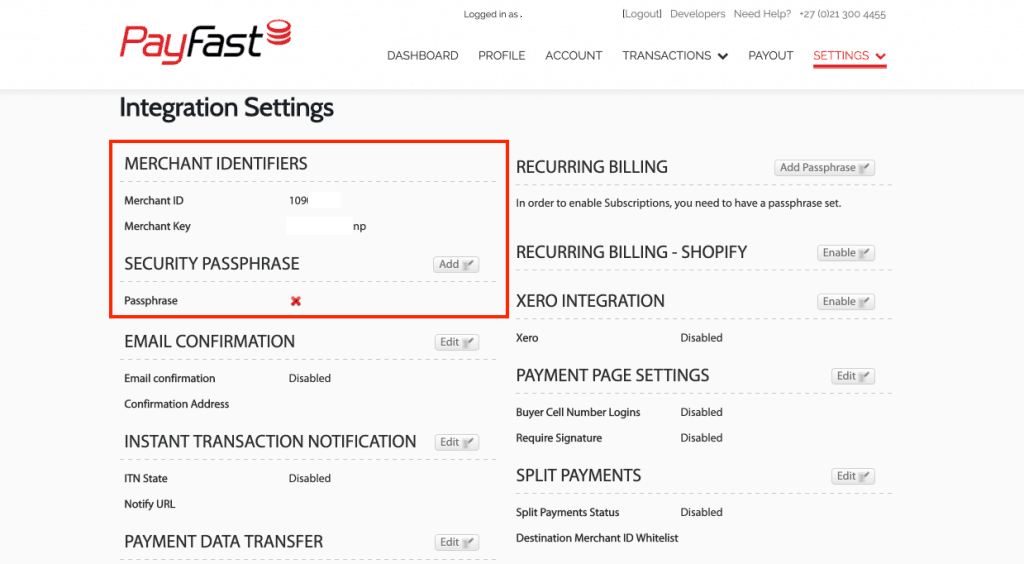Click the Confirmation Address label
This screenshot has height=564, width=1024.
(x=176, y=404)
